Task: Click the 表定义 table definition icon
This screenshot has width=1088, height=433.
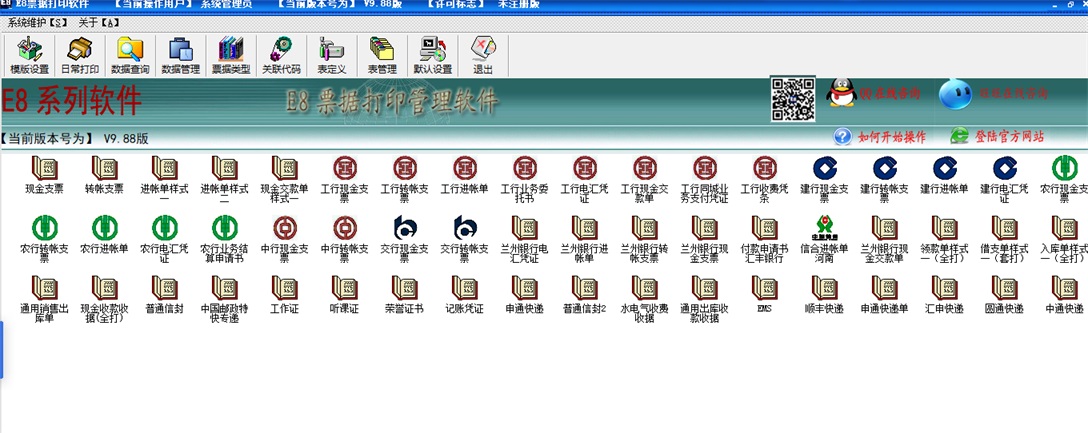Action: click(x=331, y=55)
